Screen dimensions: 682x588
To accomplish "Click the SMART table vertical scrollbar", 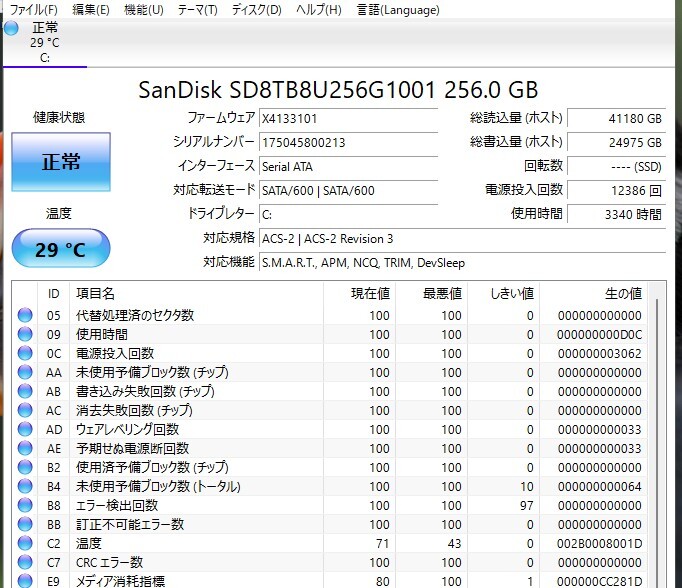I will 657,444.
